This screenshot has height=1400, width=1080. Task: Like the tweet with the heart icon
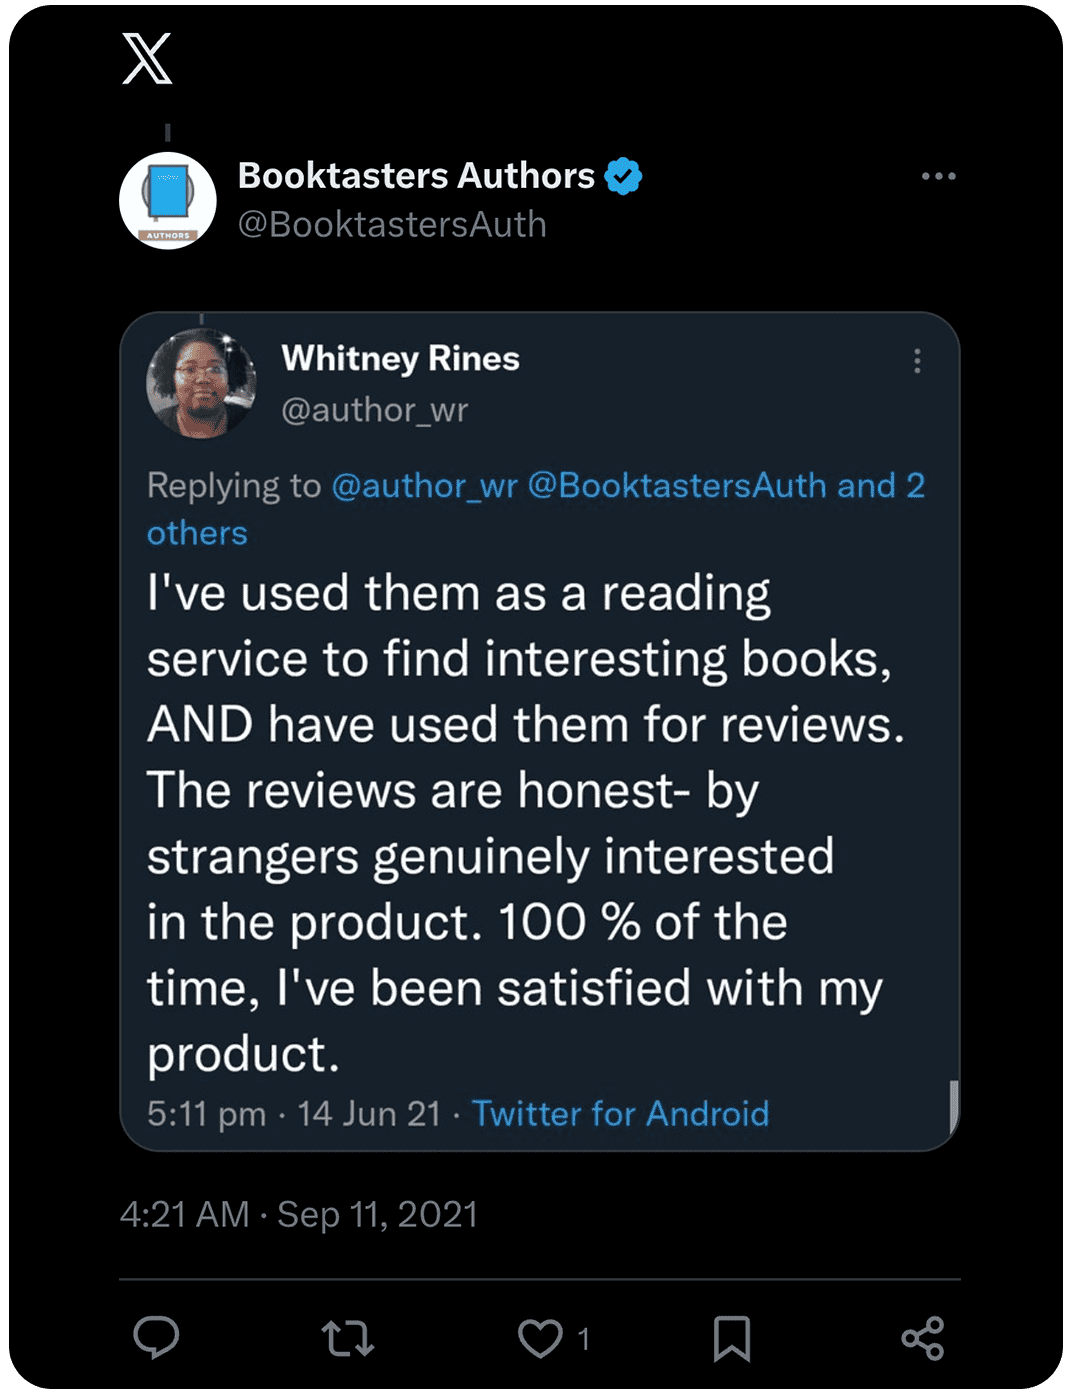[x=540, y=1338]
